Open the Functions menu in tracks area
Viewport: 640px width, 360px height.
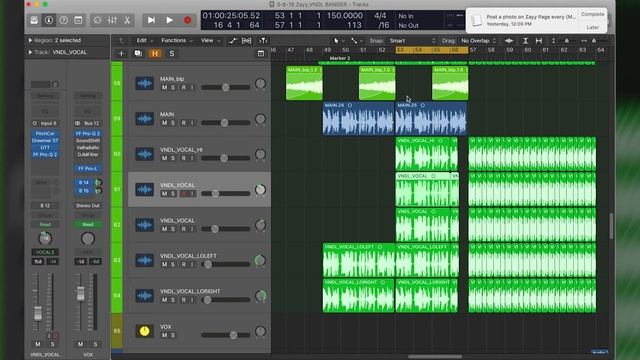tap(177, 40)
